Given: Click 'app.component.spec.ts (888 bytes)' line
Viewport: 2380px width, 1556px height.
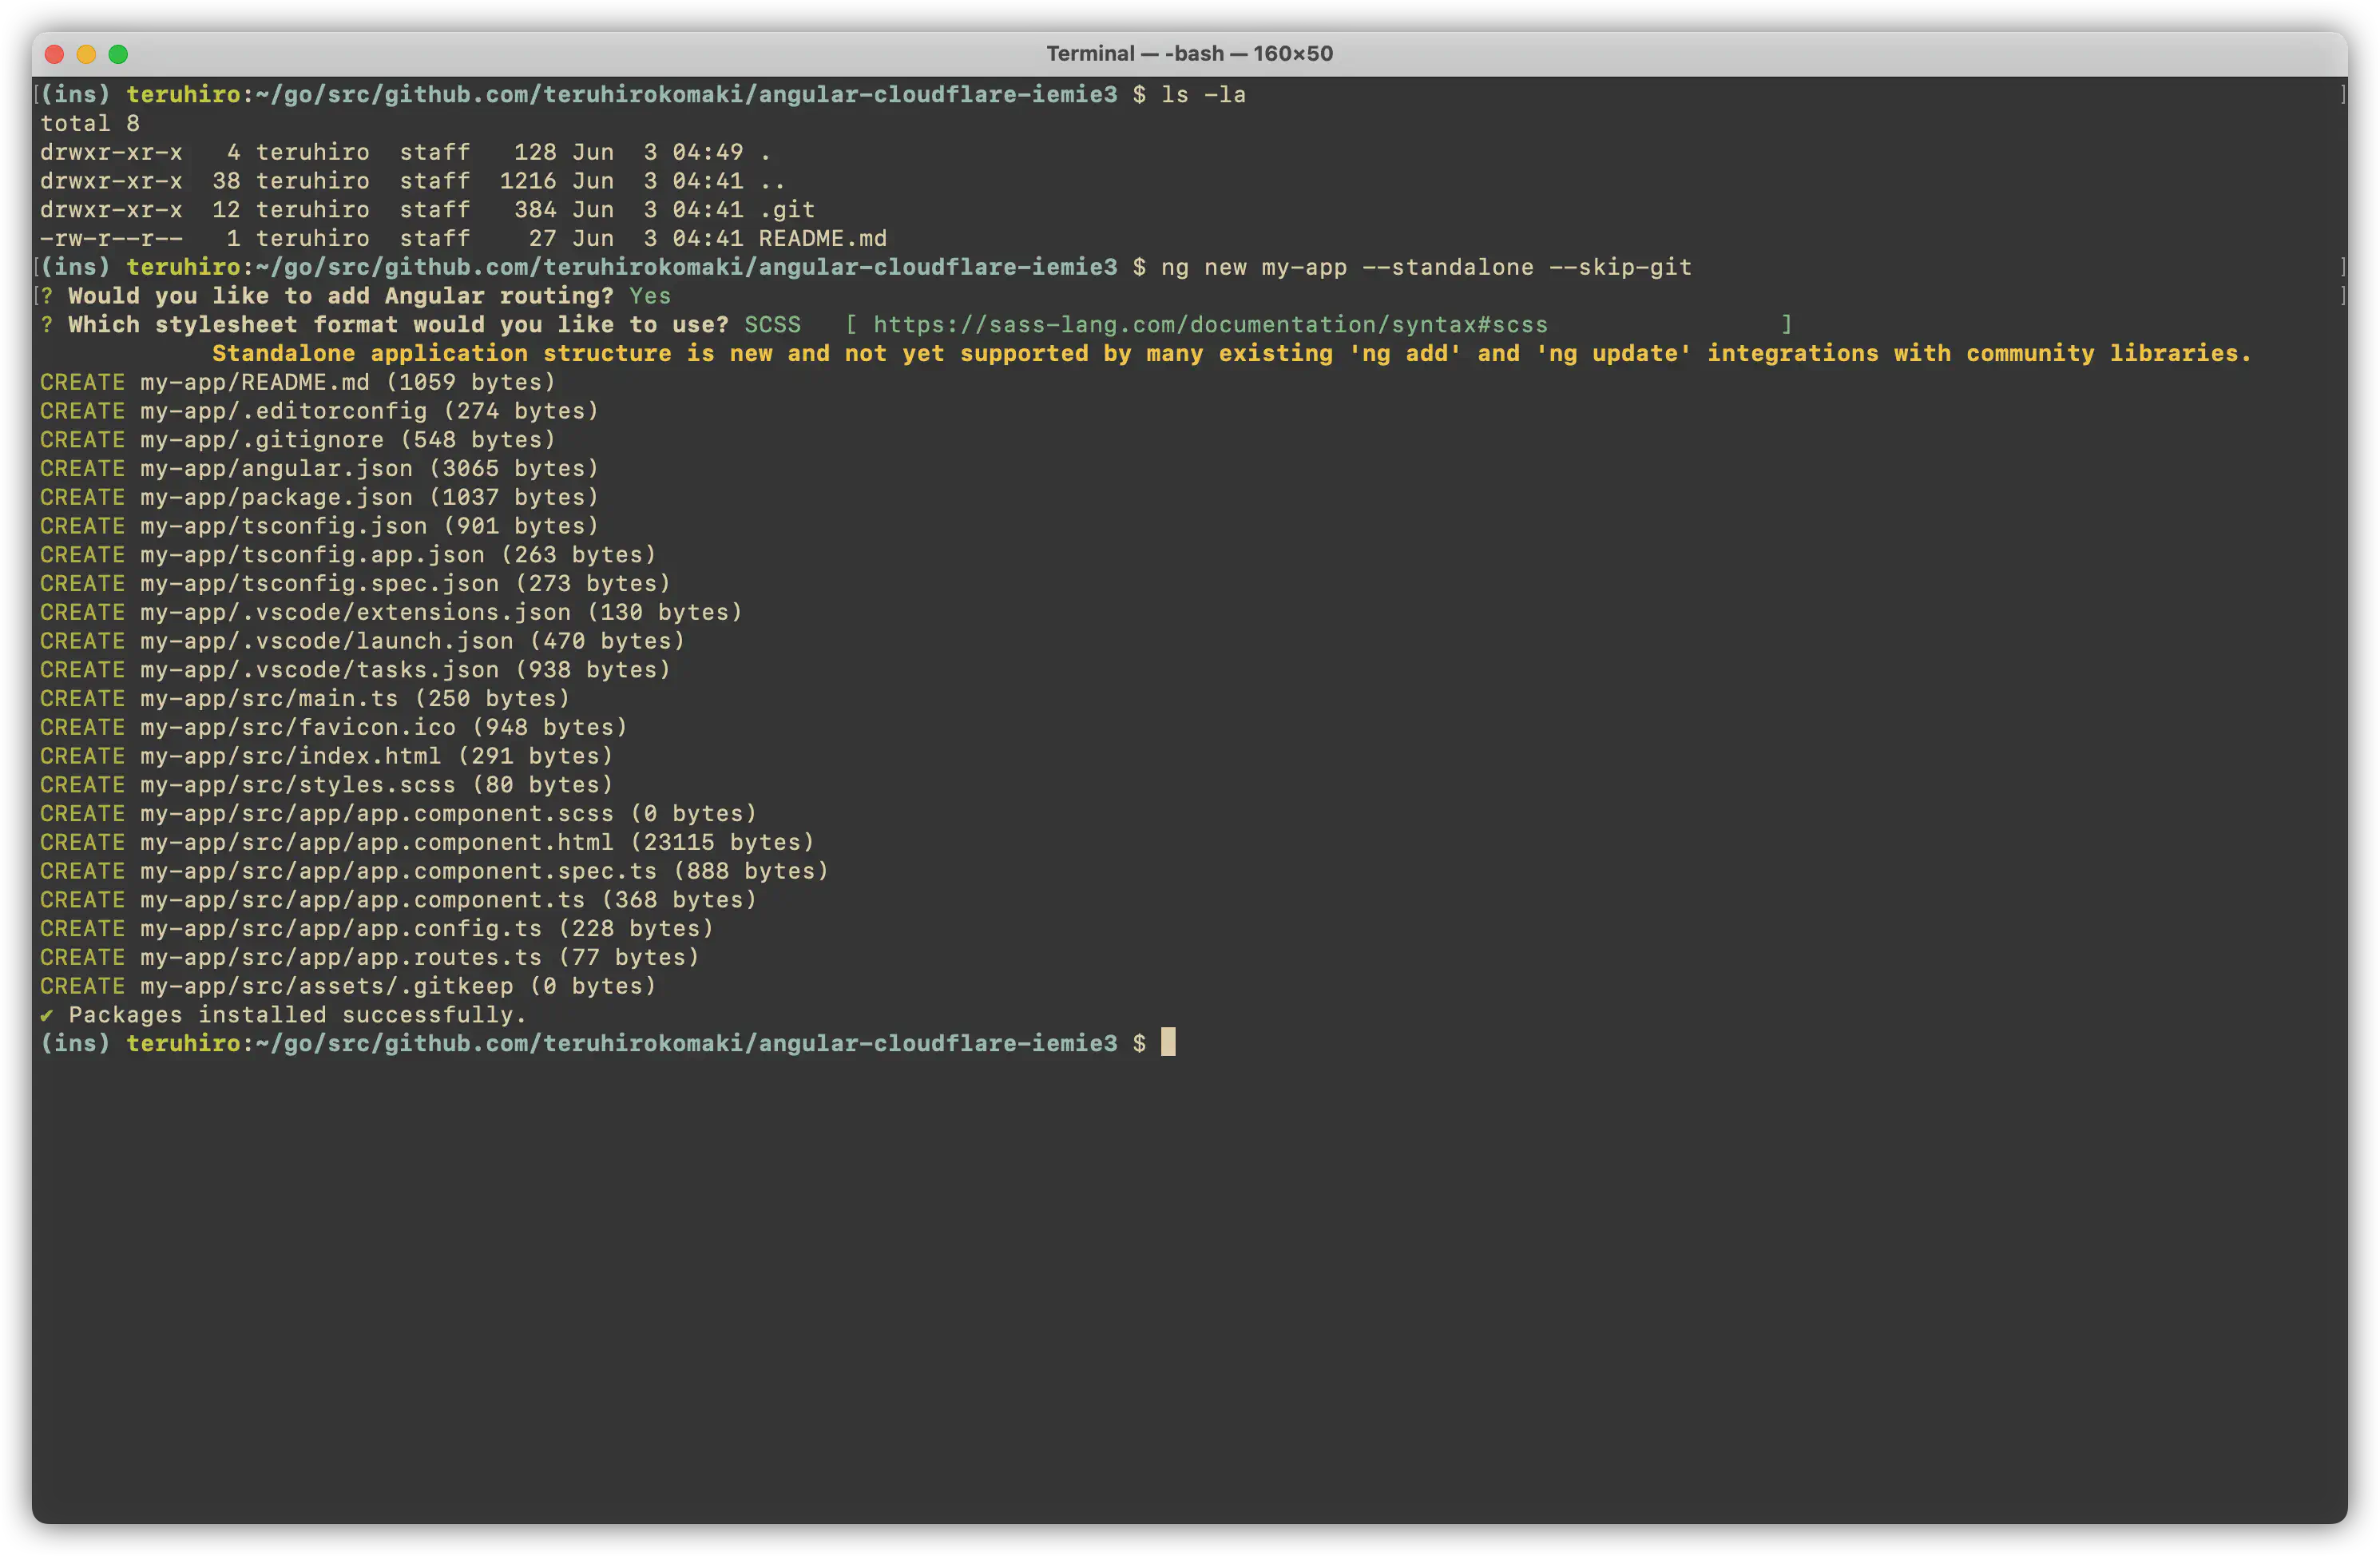Looking at the screenshot, I should (x=434, y=872).
